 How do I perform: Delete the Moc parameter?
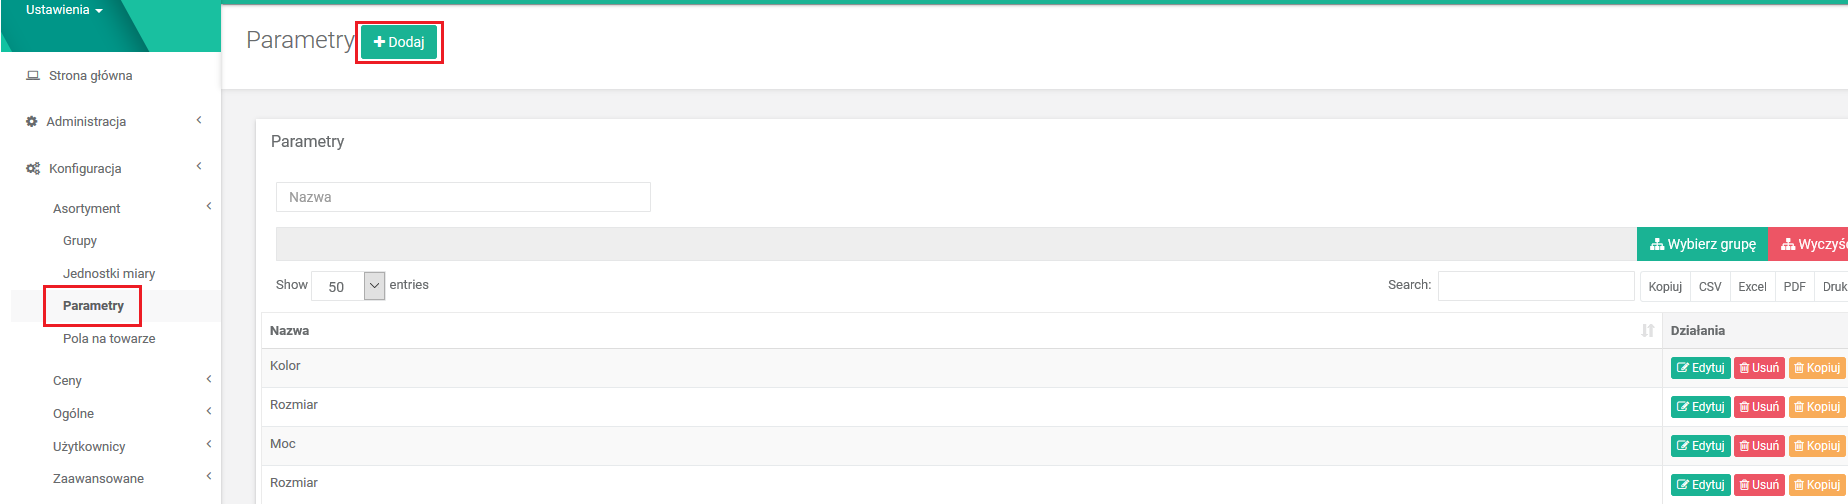pos(1759,446)
